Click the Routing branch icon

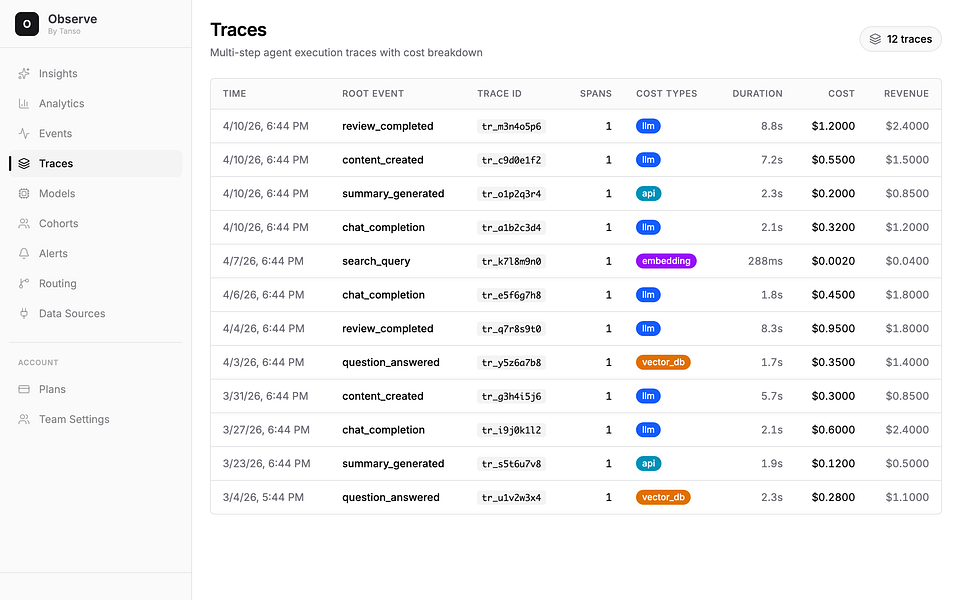24,283
